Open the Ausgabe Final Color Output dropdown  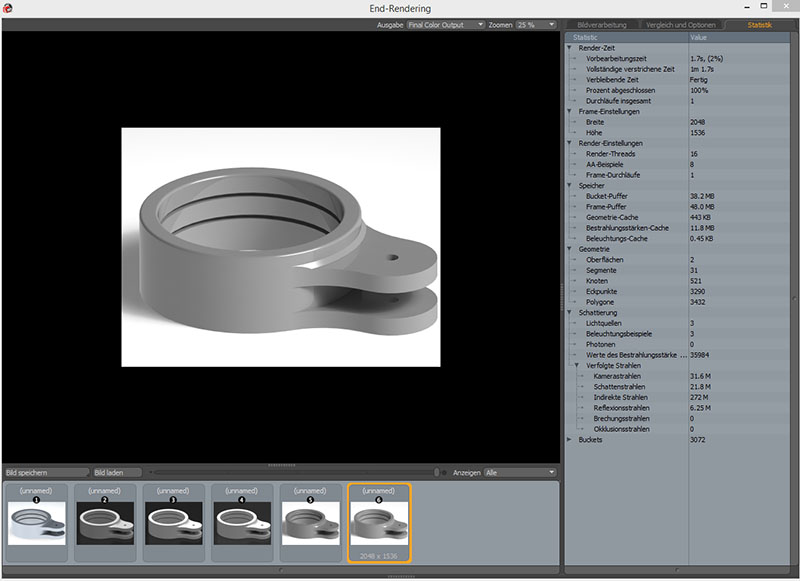[x=445, y=24]
